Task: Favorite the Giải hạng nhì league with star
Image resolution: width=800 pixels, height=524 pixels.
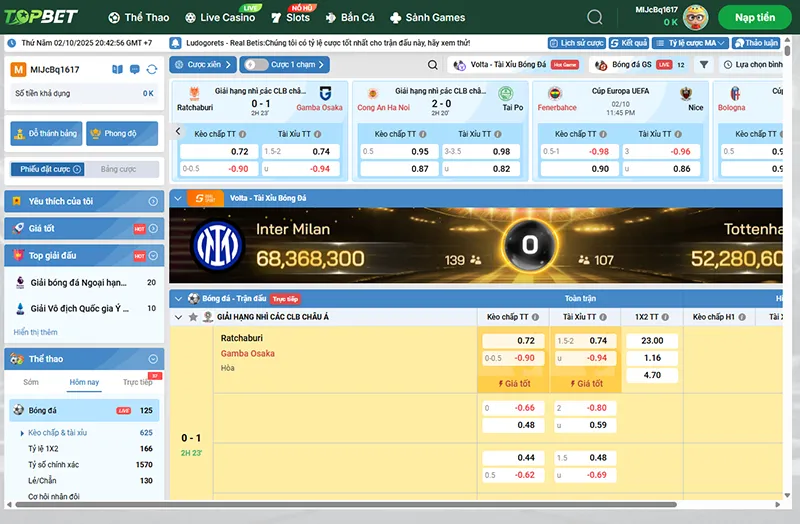Action: coord(193,317)
